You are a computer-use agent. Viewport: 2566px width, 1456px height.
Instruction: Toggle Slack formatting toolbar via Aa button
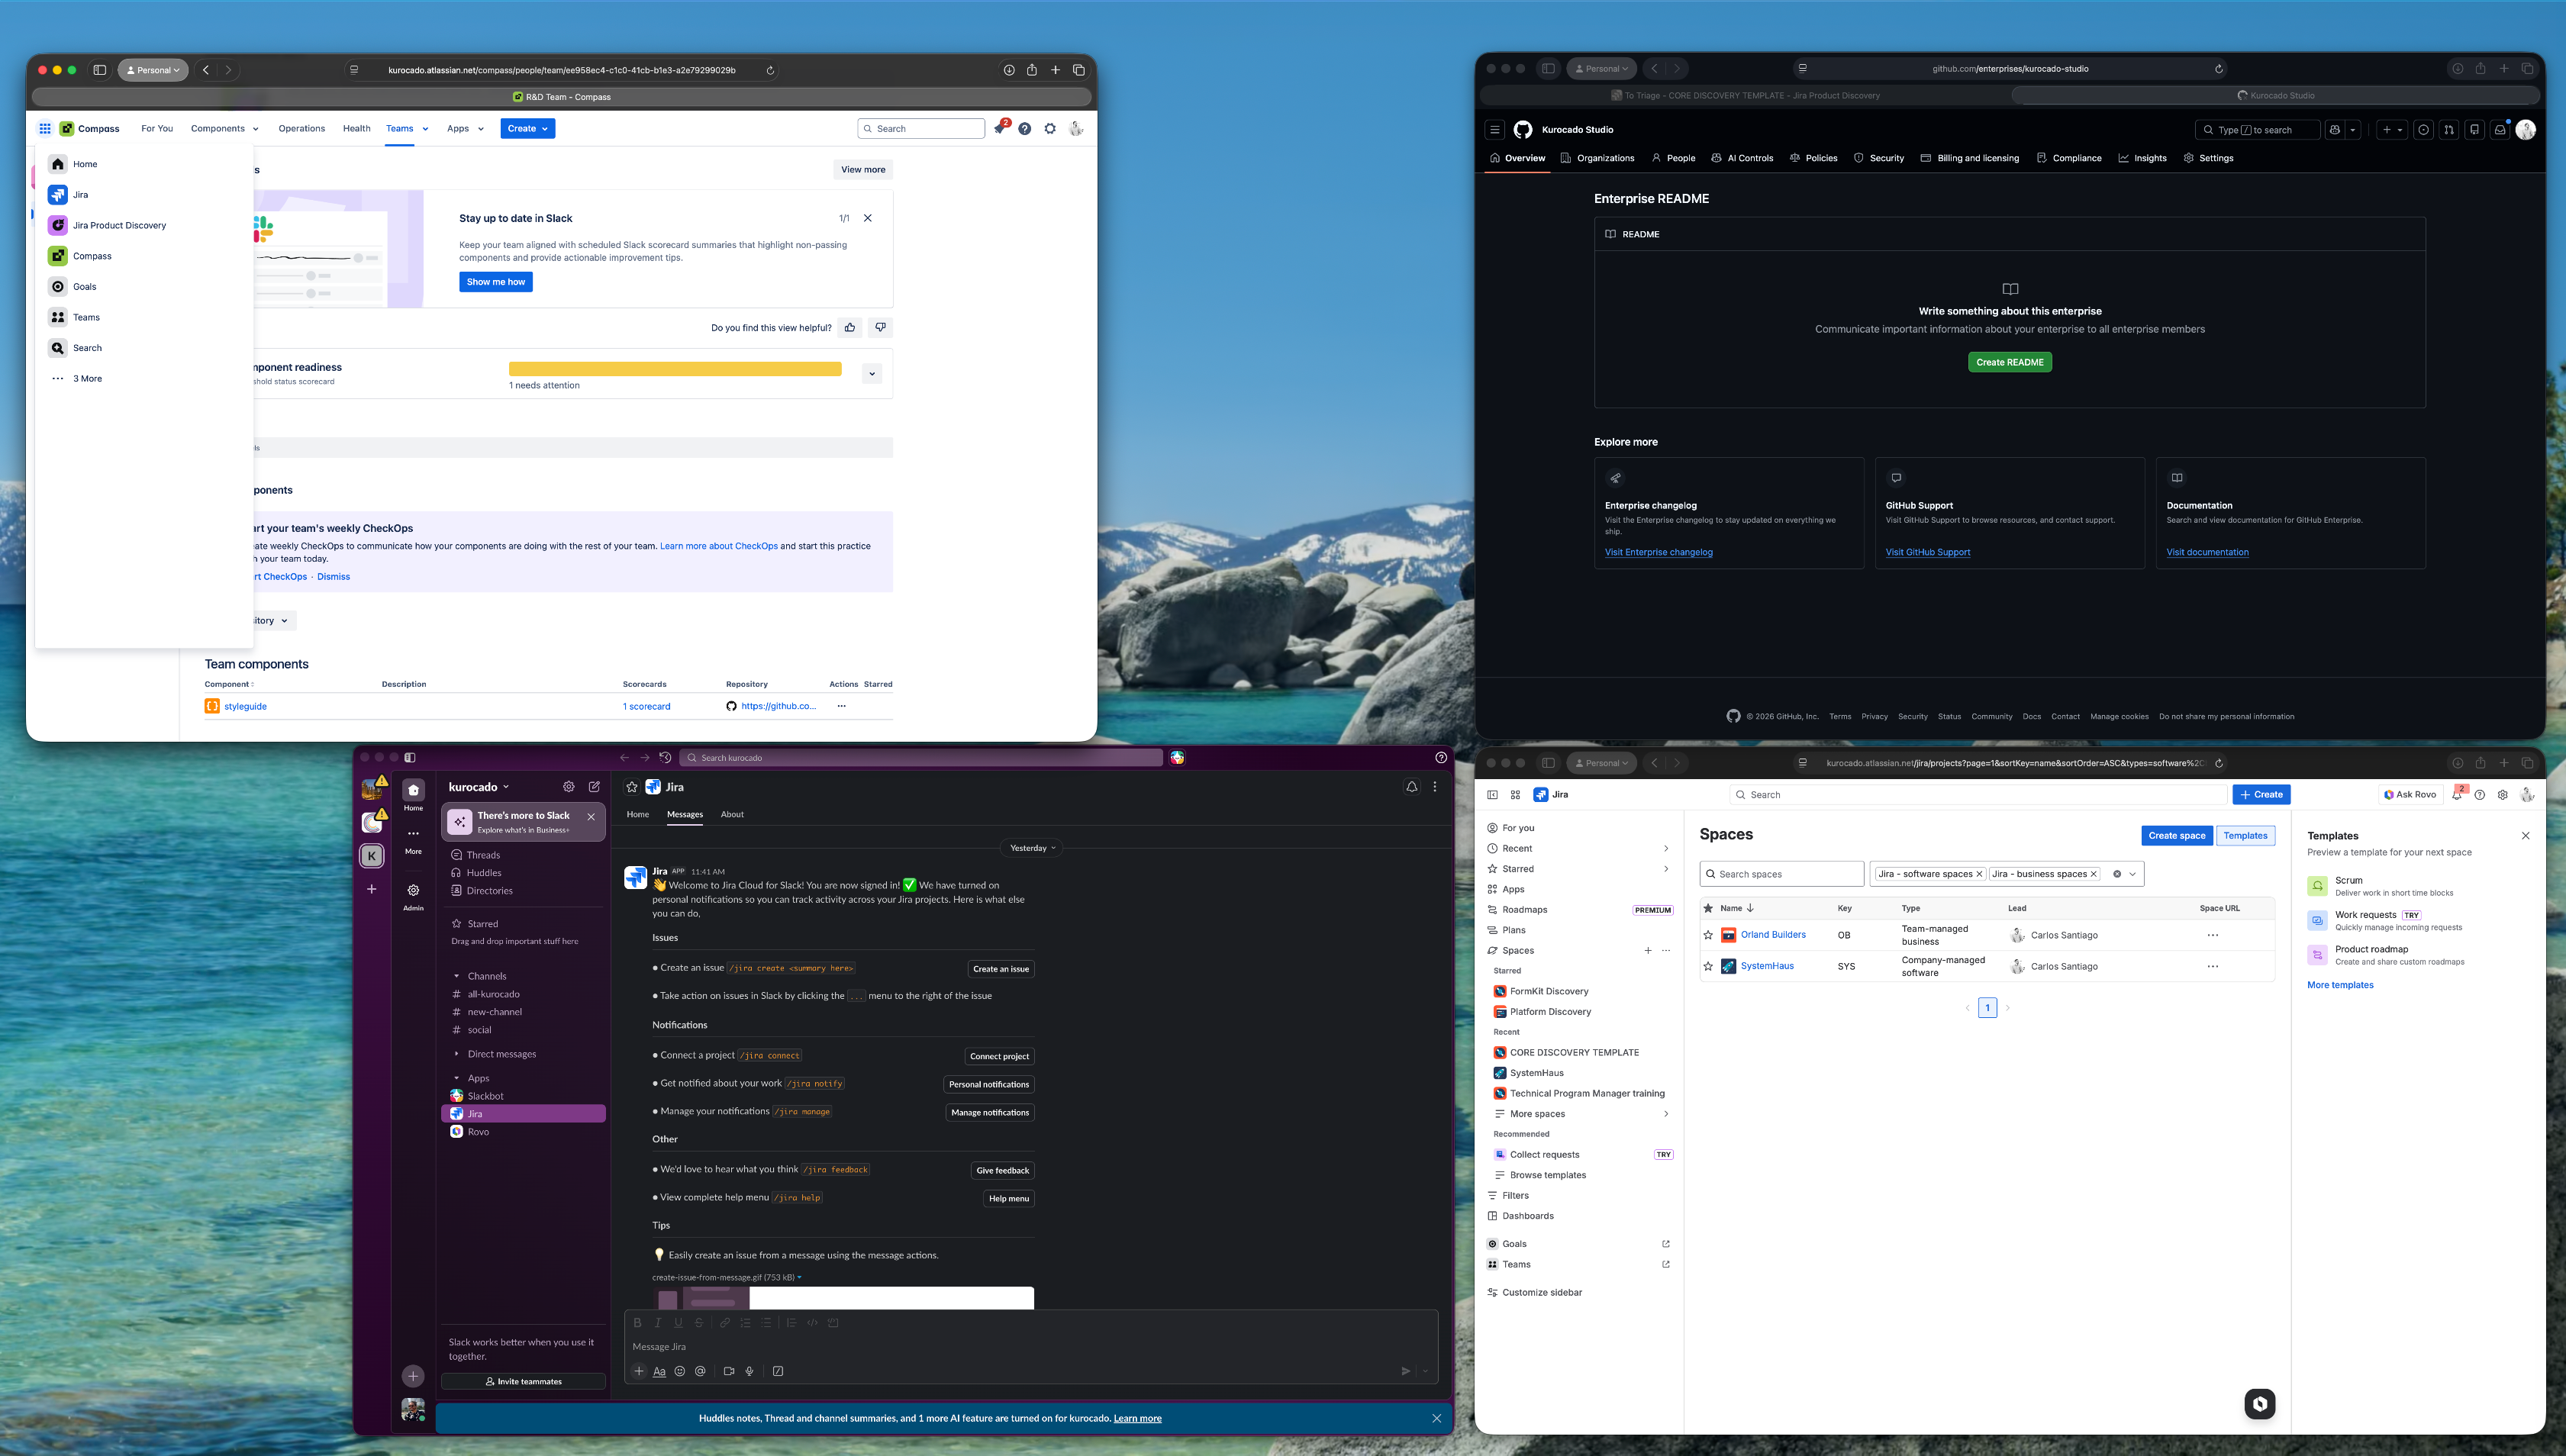(659, 1371)
